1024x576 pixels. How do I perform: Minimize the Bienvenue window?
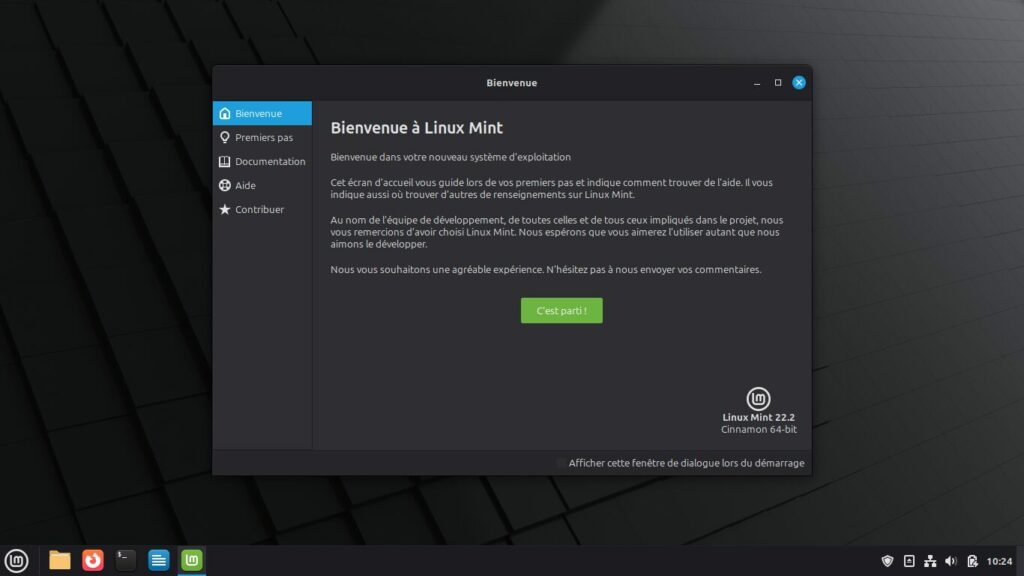click(x=757, y=83)
